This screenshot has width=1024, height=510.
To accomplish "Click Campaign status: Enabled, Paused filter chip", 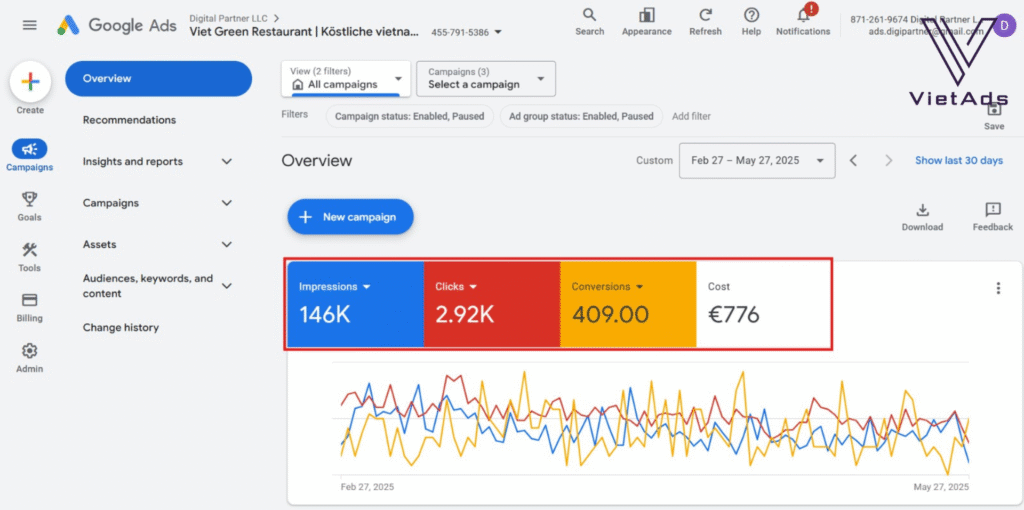I will click(x=409, y=116).
